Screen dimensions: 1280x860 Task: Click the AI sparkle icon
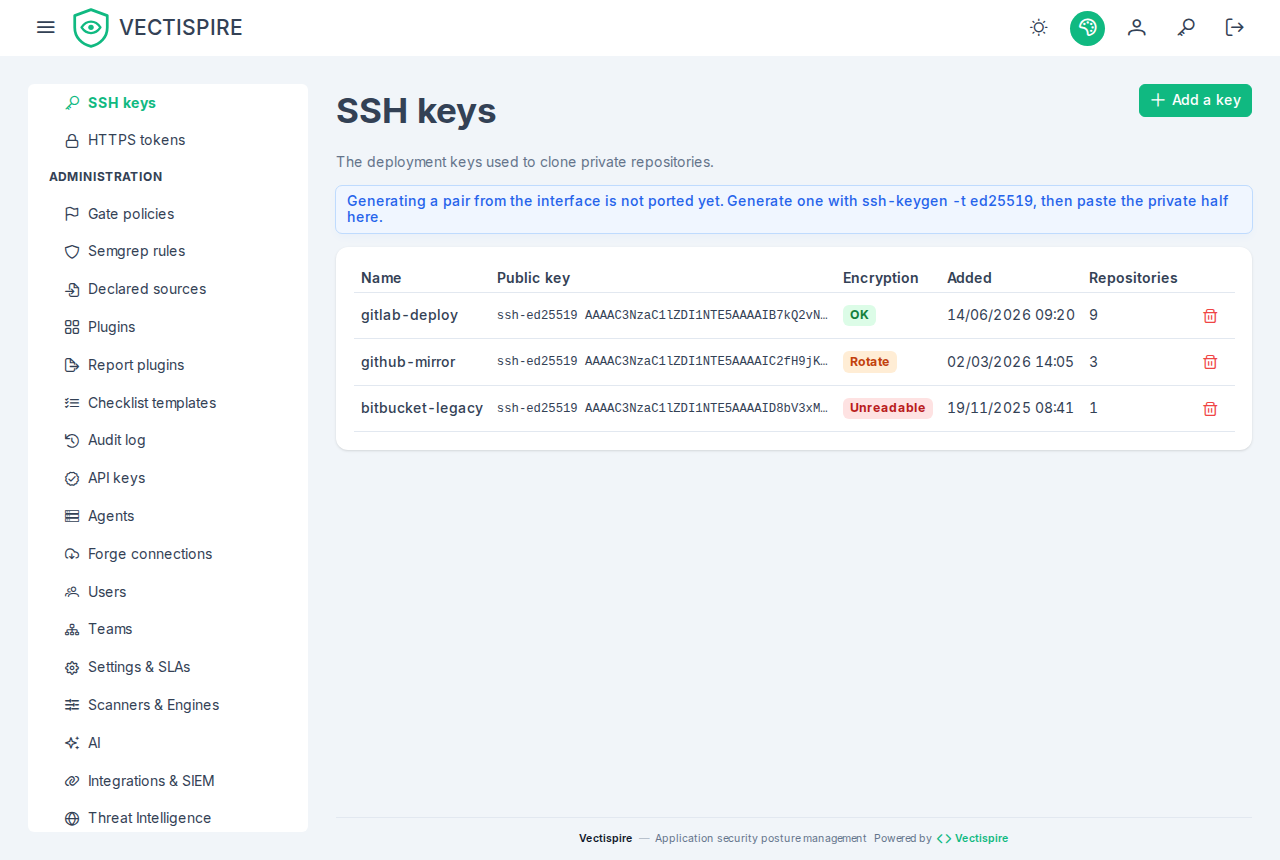(72, 743)
